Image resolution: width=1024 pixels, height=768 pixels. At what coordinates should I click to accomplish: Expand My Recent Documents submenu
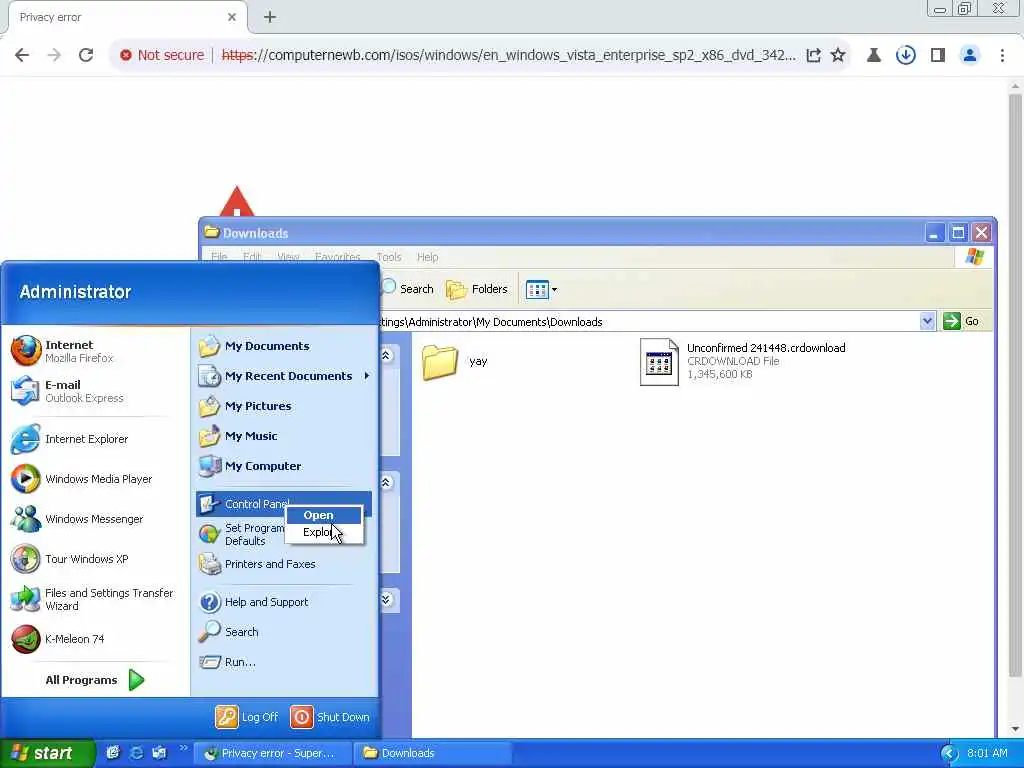(x=284, y=376)
